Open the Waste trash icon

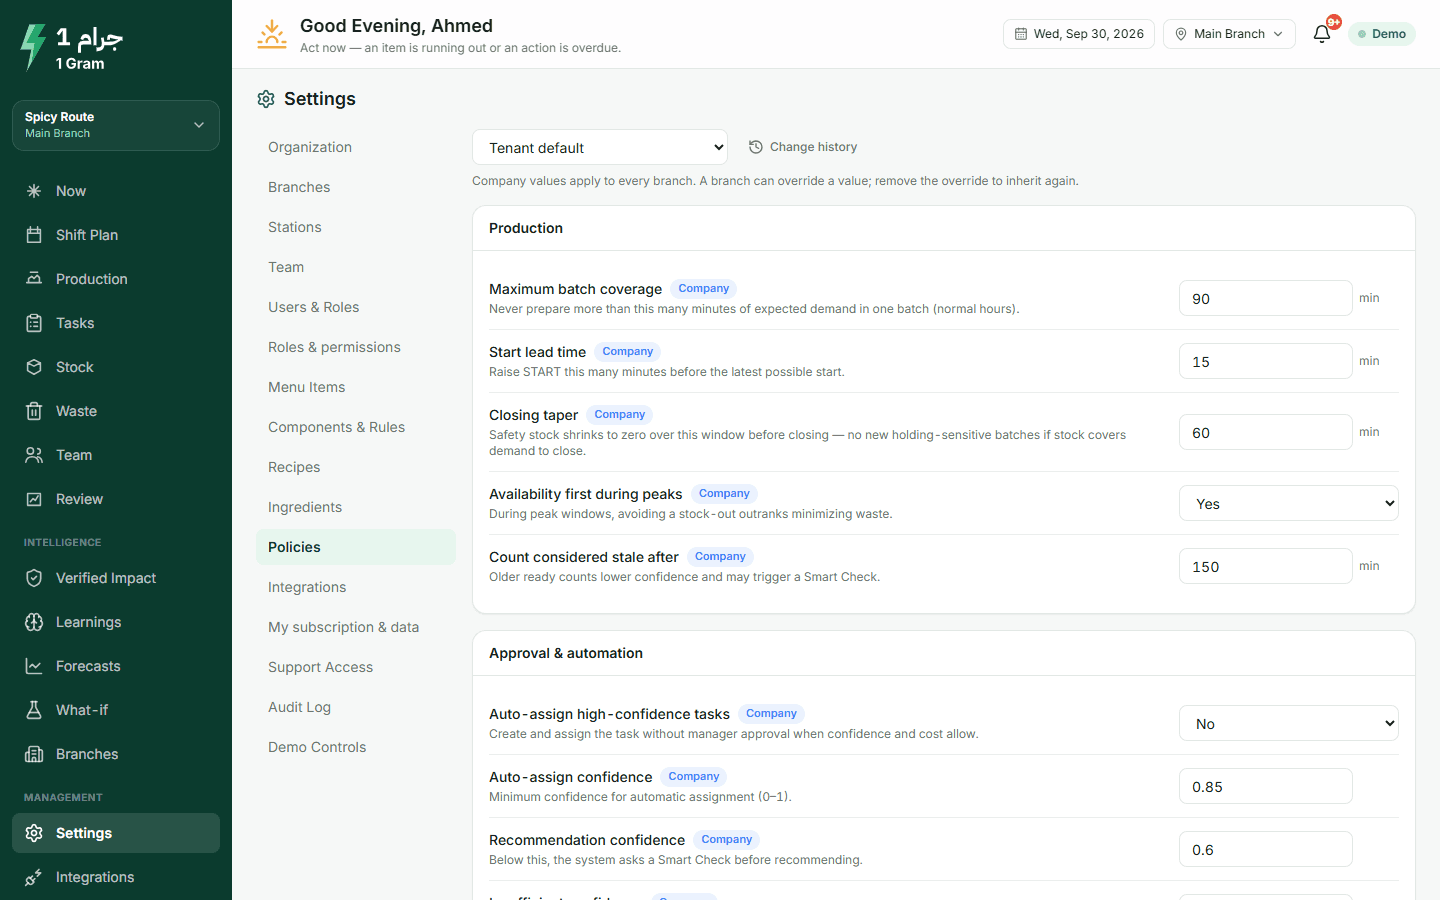point(34,411)
